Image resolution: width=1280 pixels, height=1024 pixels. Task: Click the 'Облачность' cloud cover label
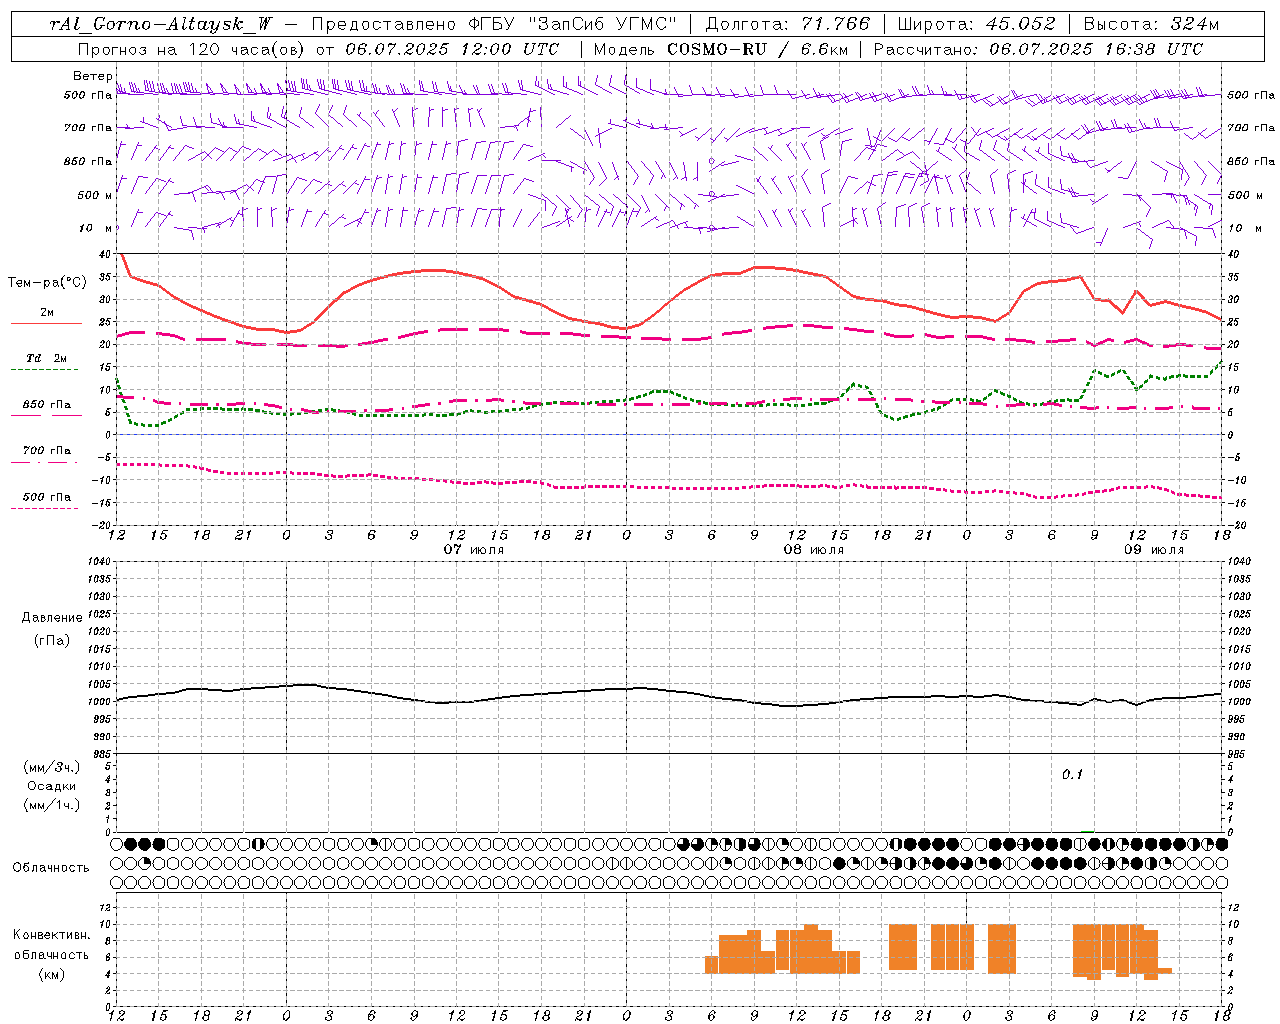[x=51, y=867]
